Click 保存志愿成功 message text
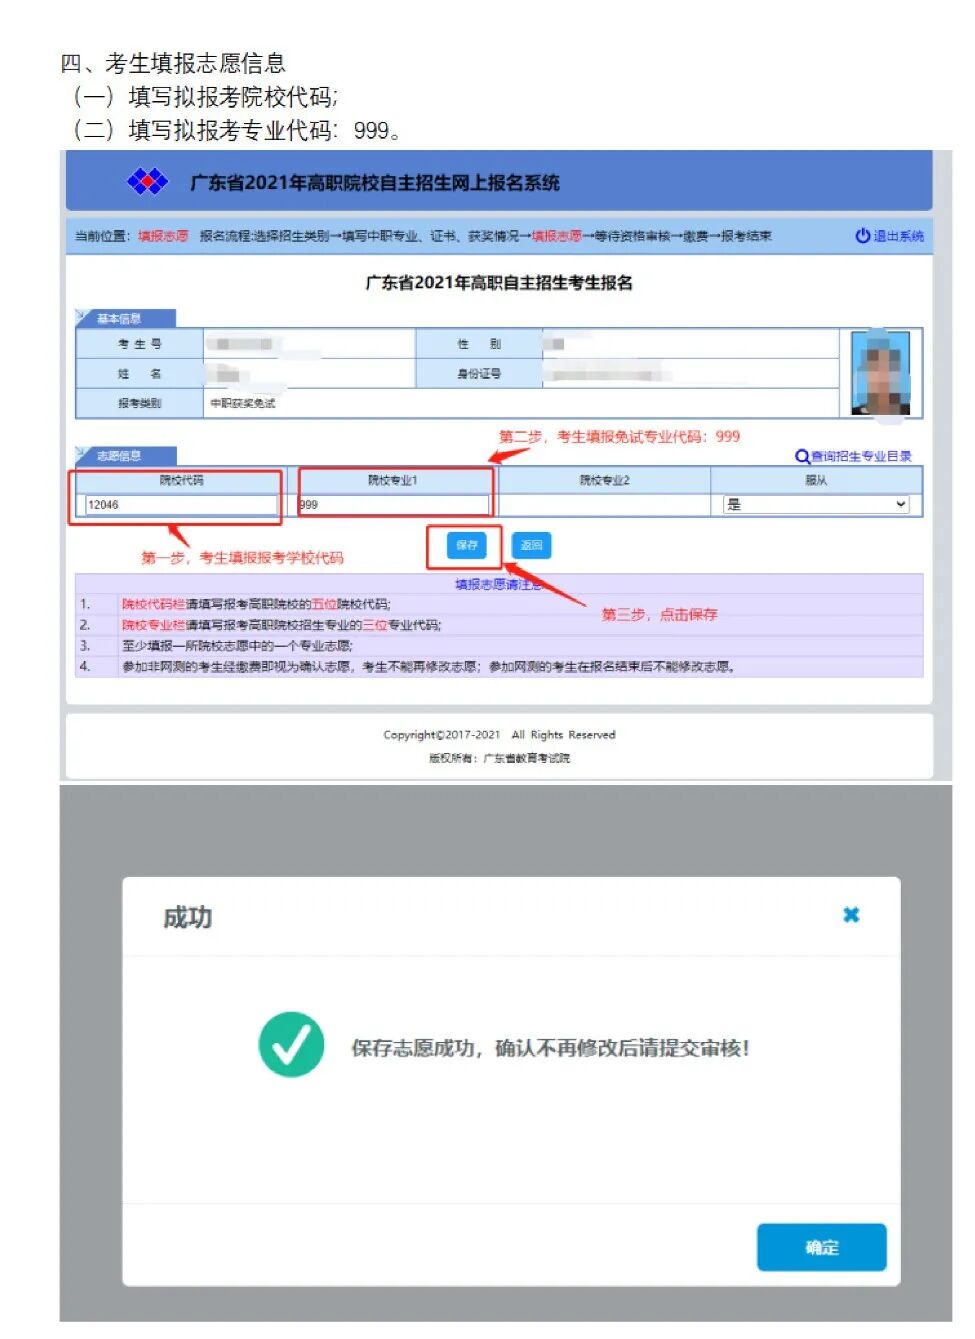The width and height of the screenshot is (975, 1339). click(549, 1048)
